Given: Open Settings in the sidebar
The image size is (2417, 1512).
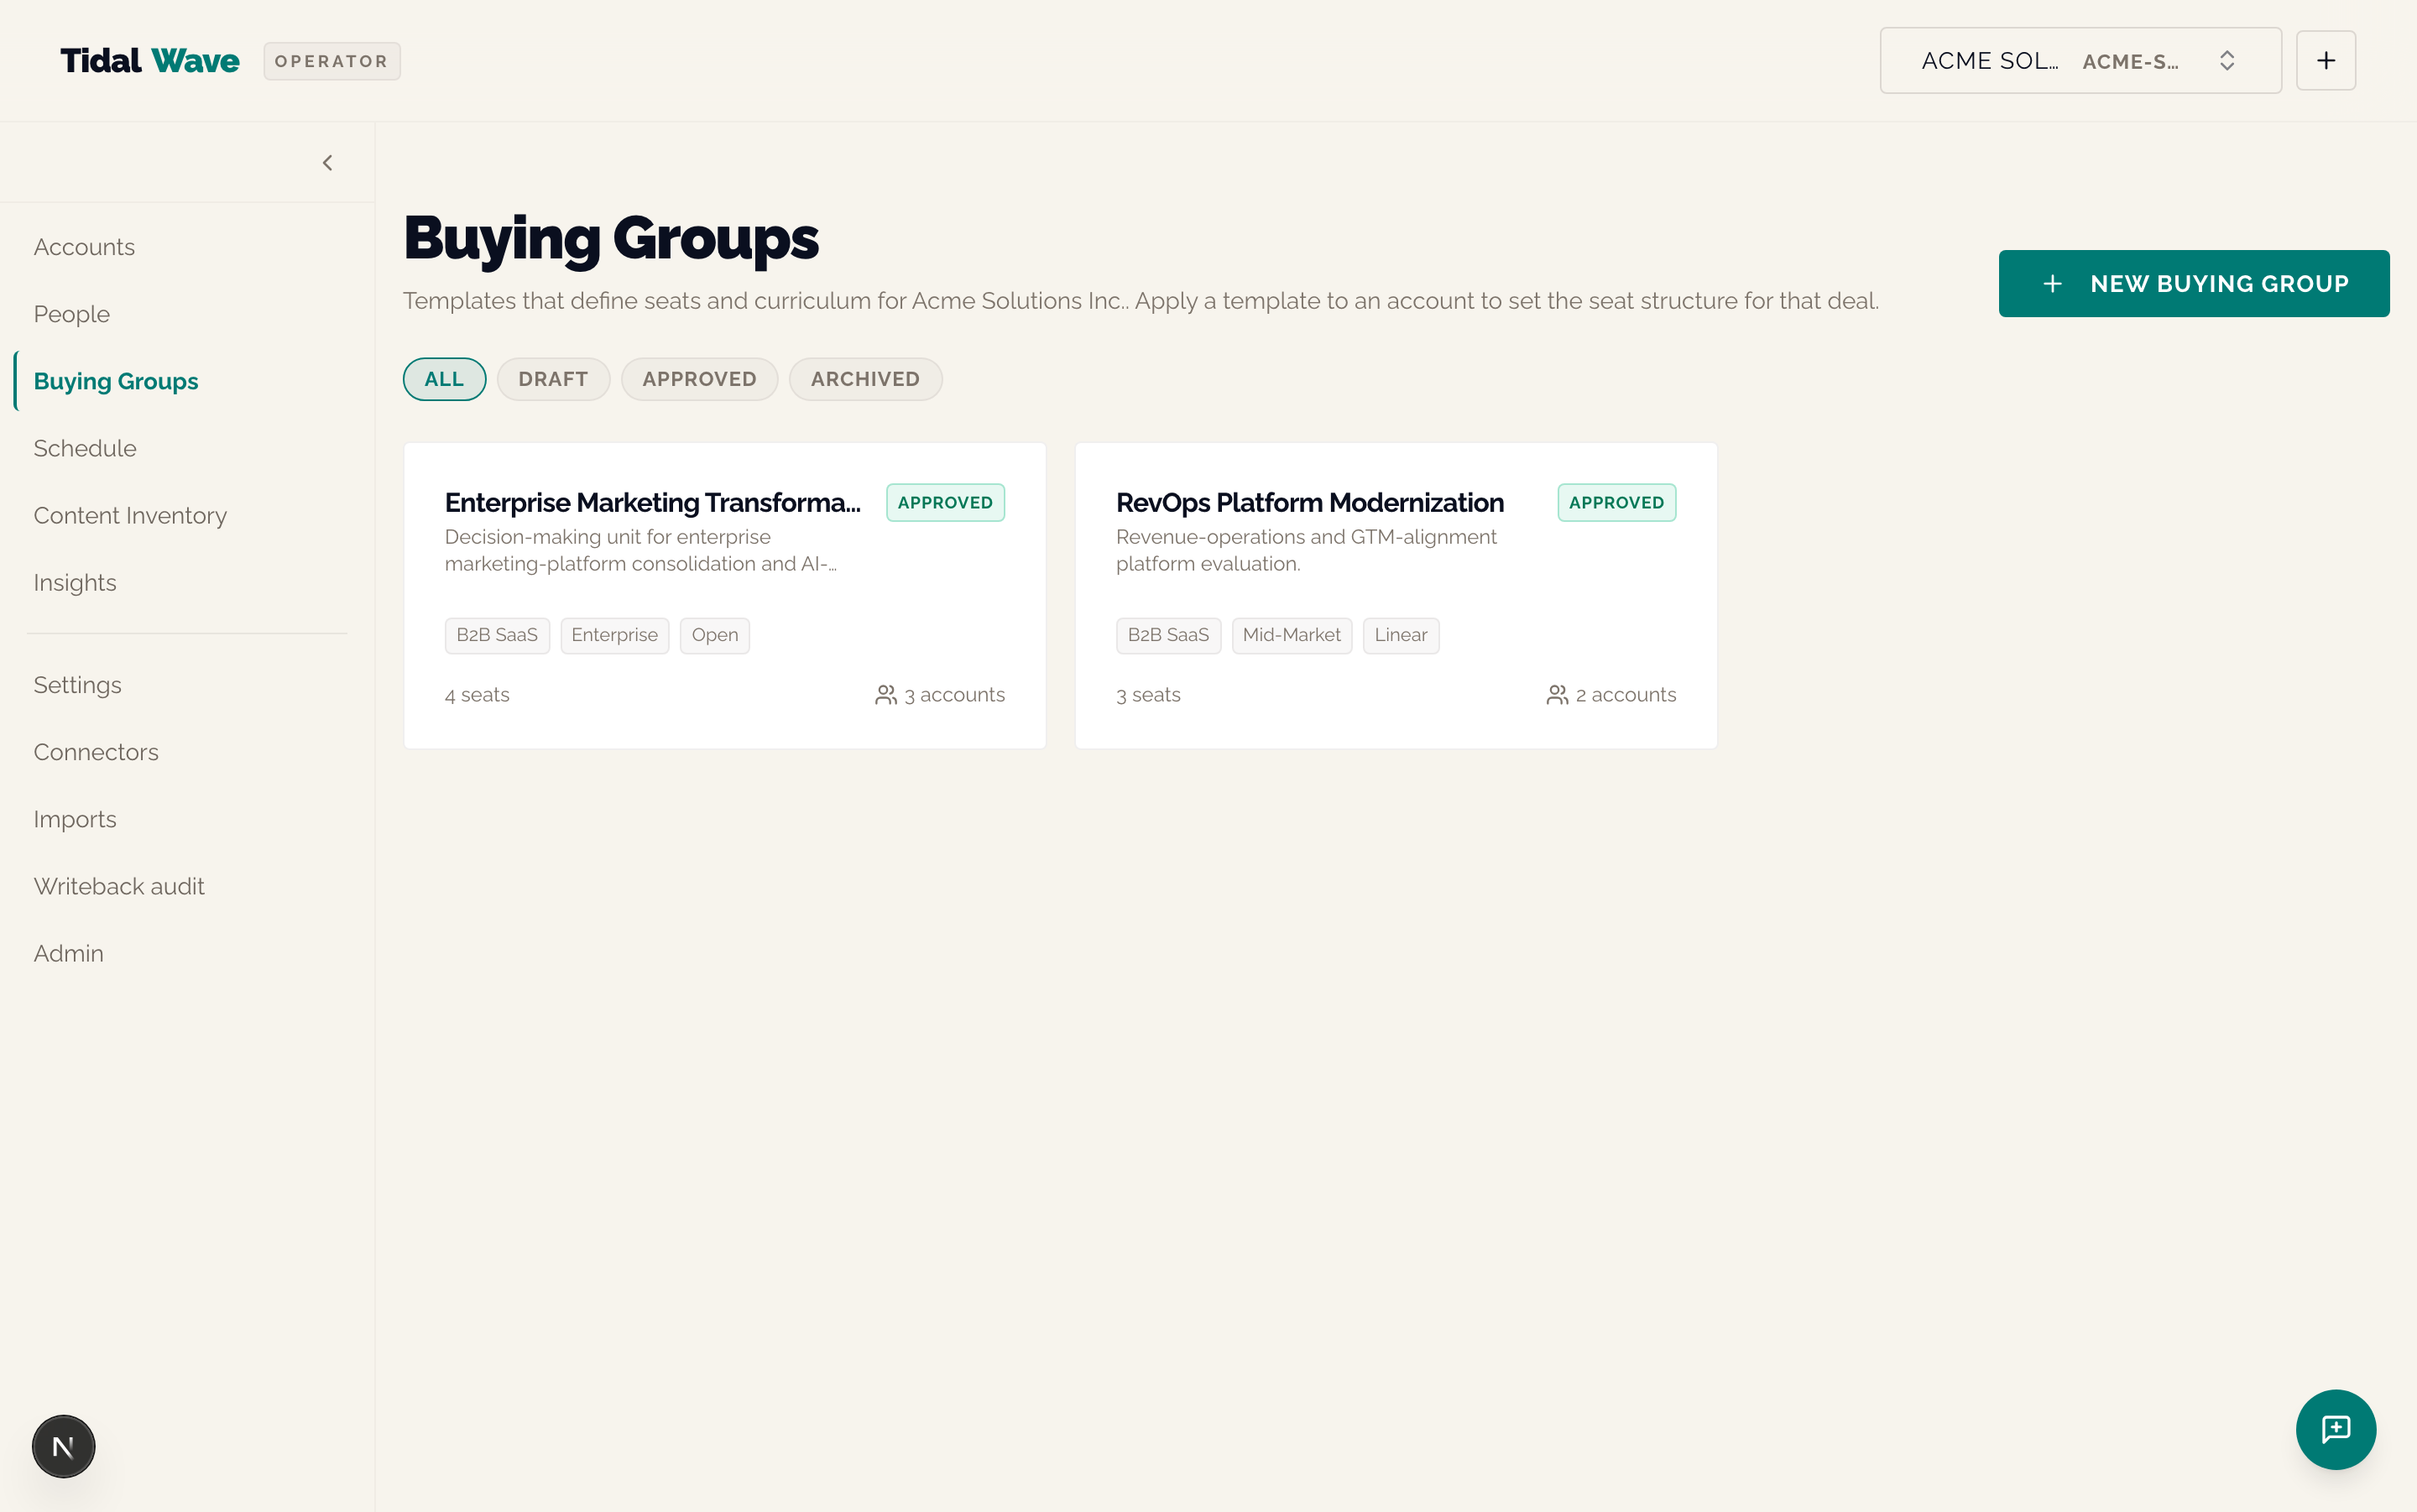Looking at the screenshot, I should (x=77, y=685).
